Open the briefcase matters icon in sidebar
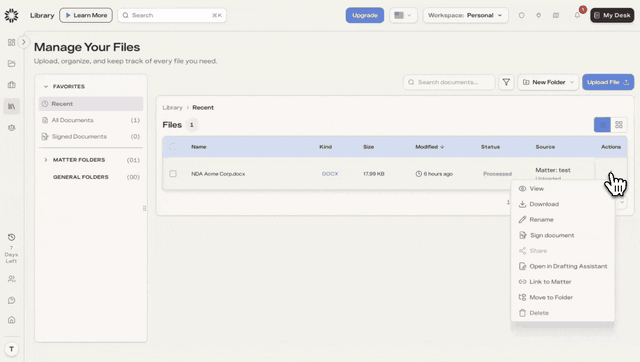The width and height of the screenshot is (640, 362). 11,85
